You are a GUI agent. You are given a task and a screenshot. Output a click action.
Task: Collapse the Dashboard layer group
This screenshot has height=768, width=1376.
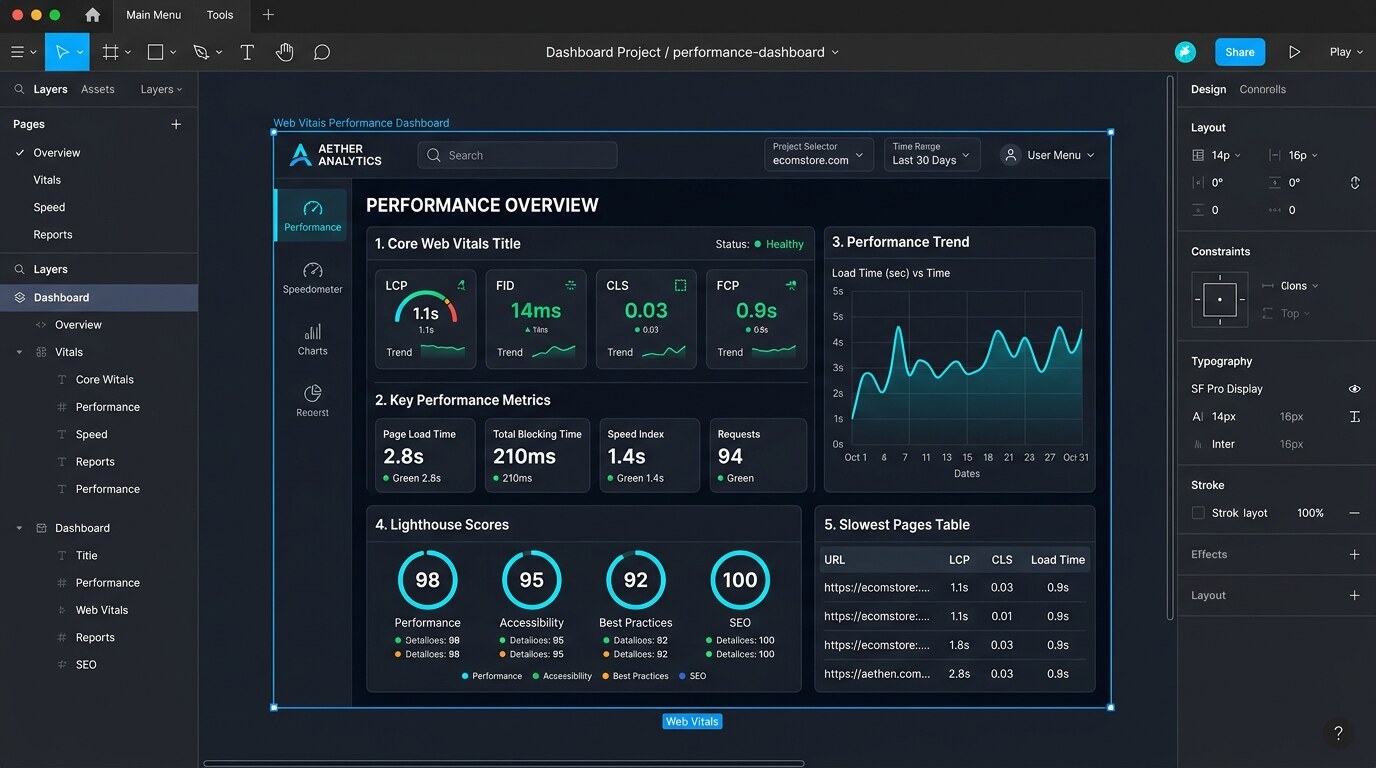19,528
